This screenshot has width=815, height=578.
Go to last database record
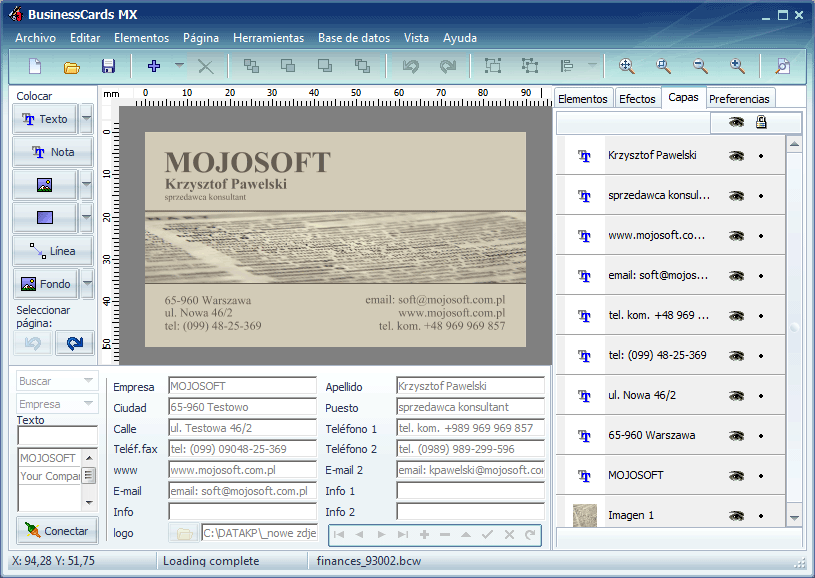click(x=403, y=534)
